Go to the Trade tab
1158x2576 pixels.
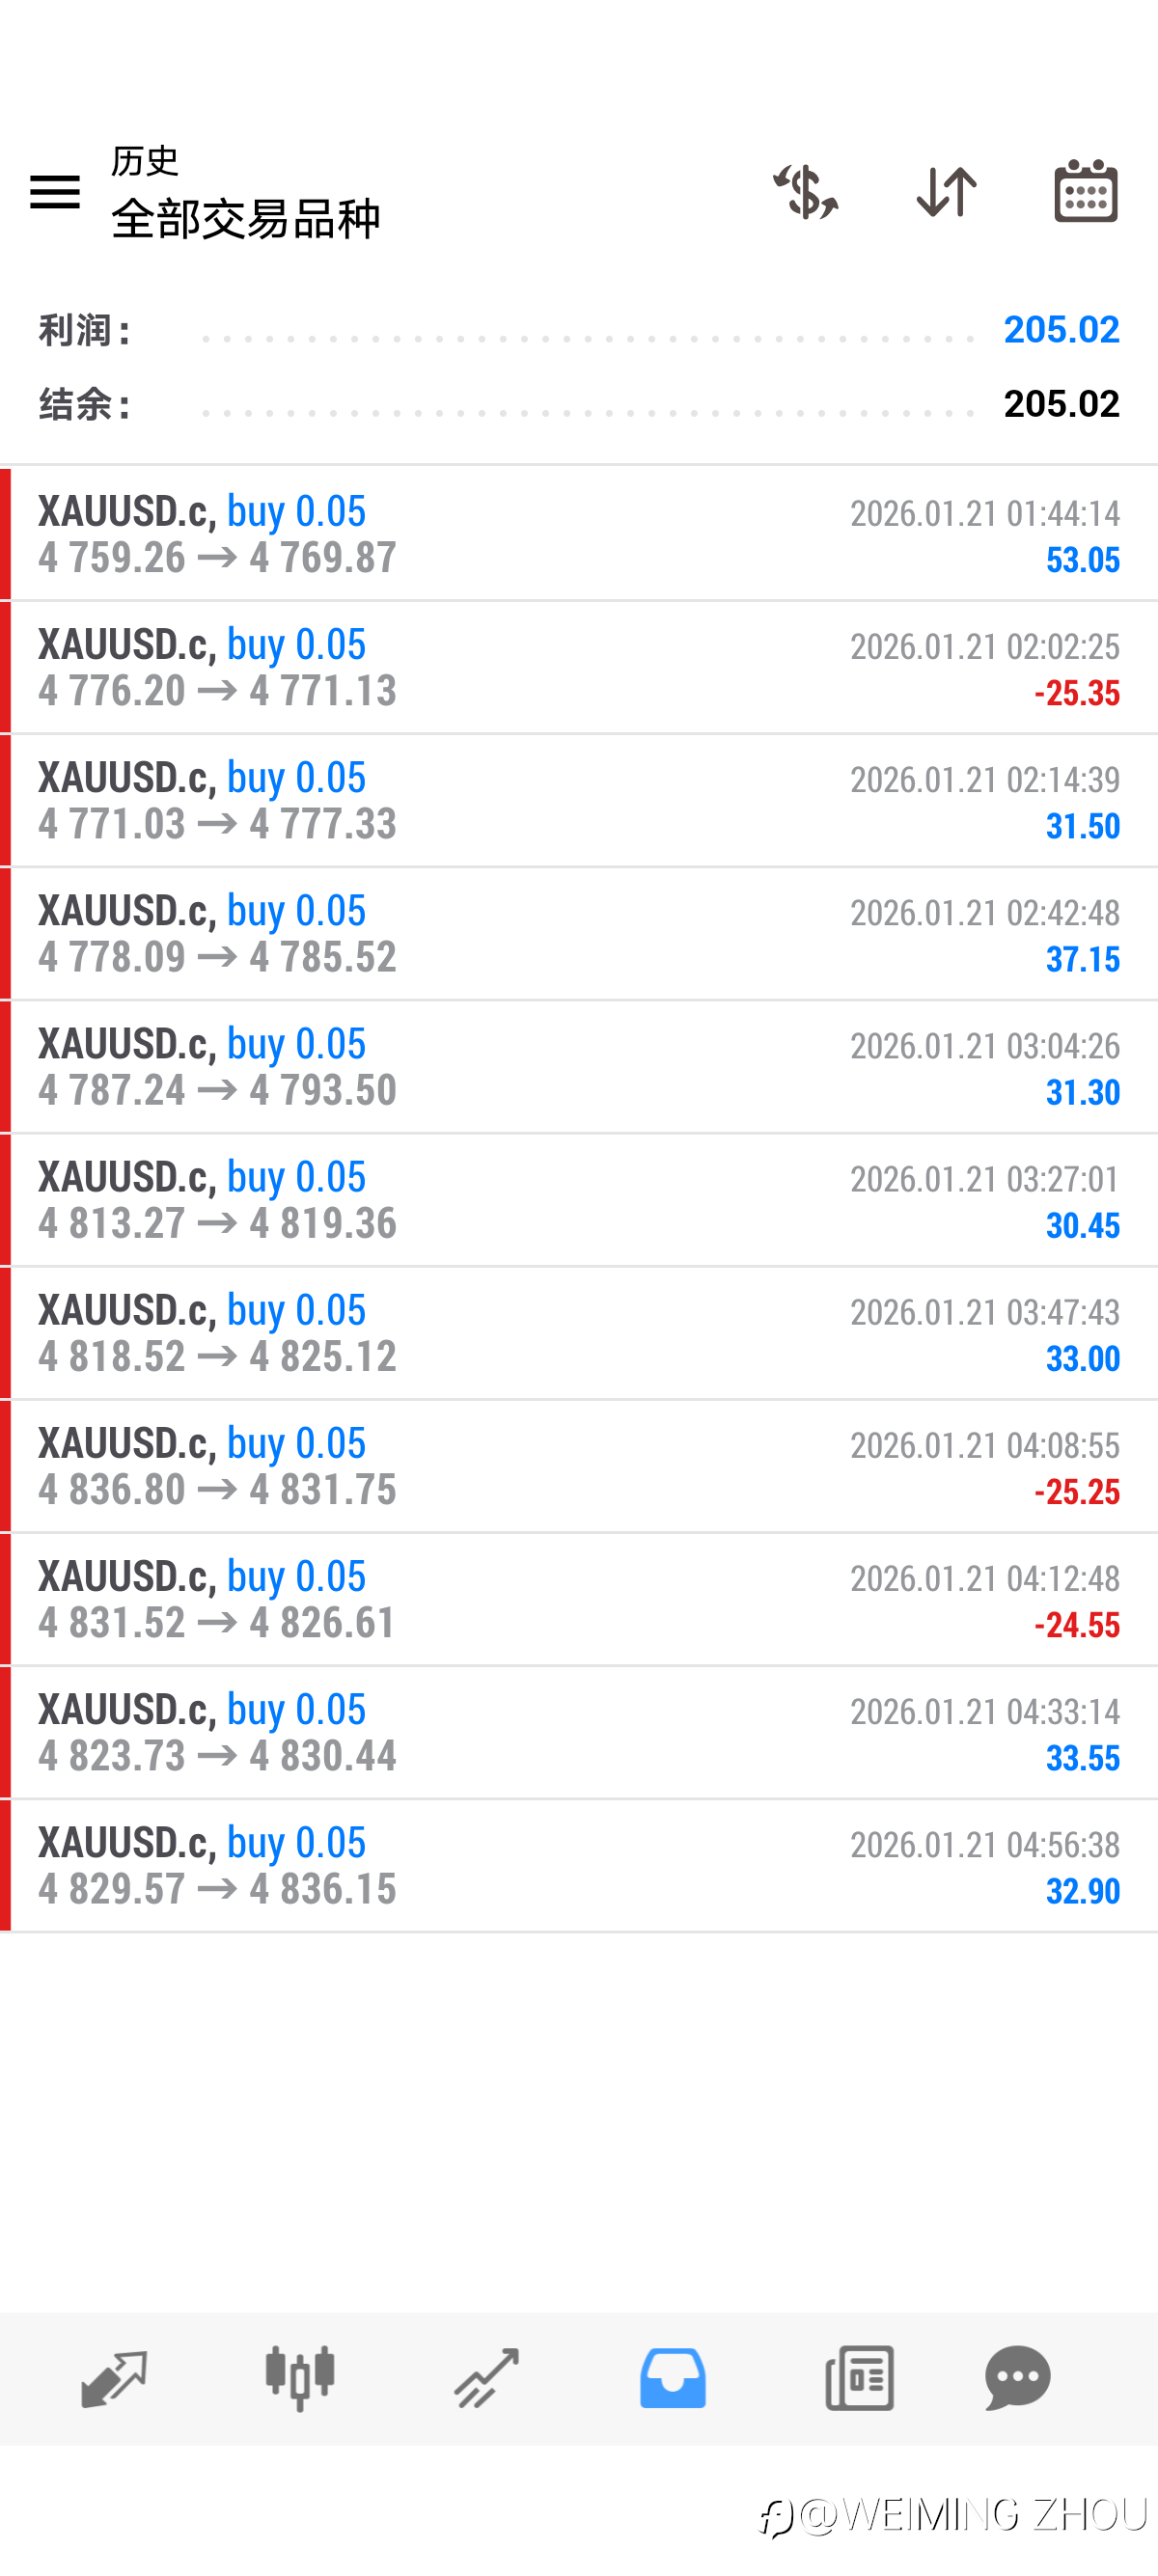(487, 2377)
